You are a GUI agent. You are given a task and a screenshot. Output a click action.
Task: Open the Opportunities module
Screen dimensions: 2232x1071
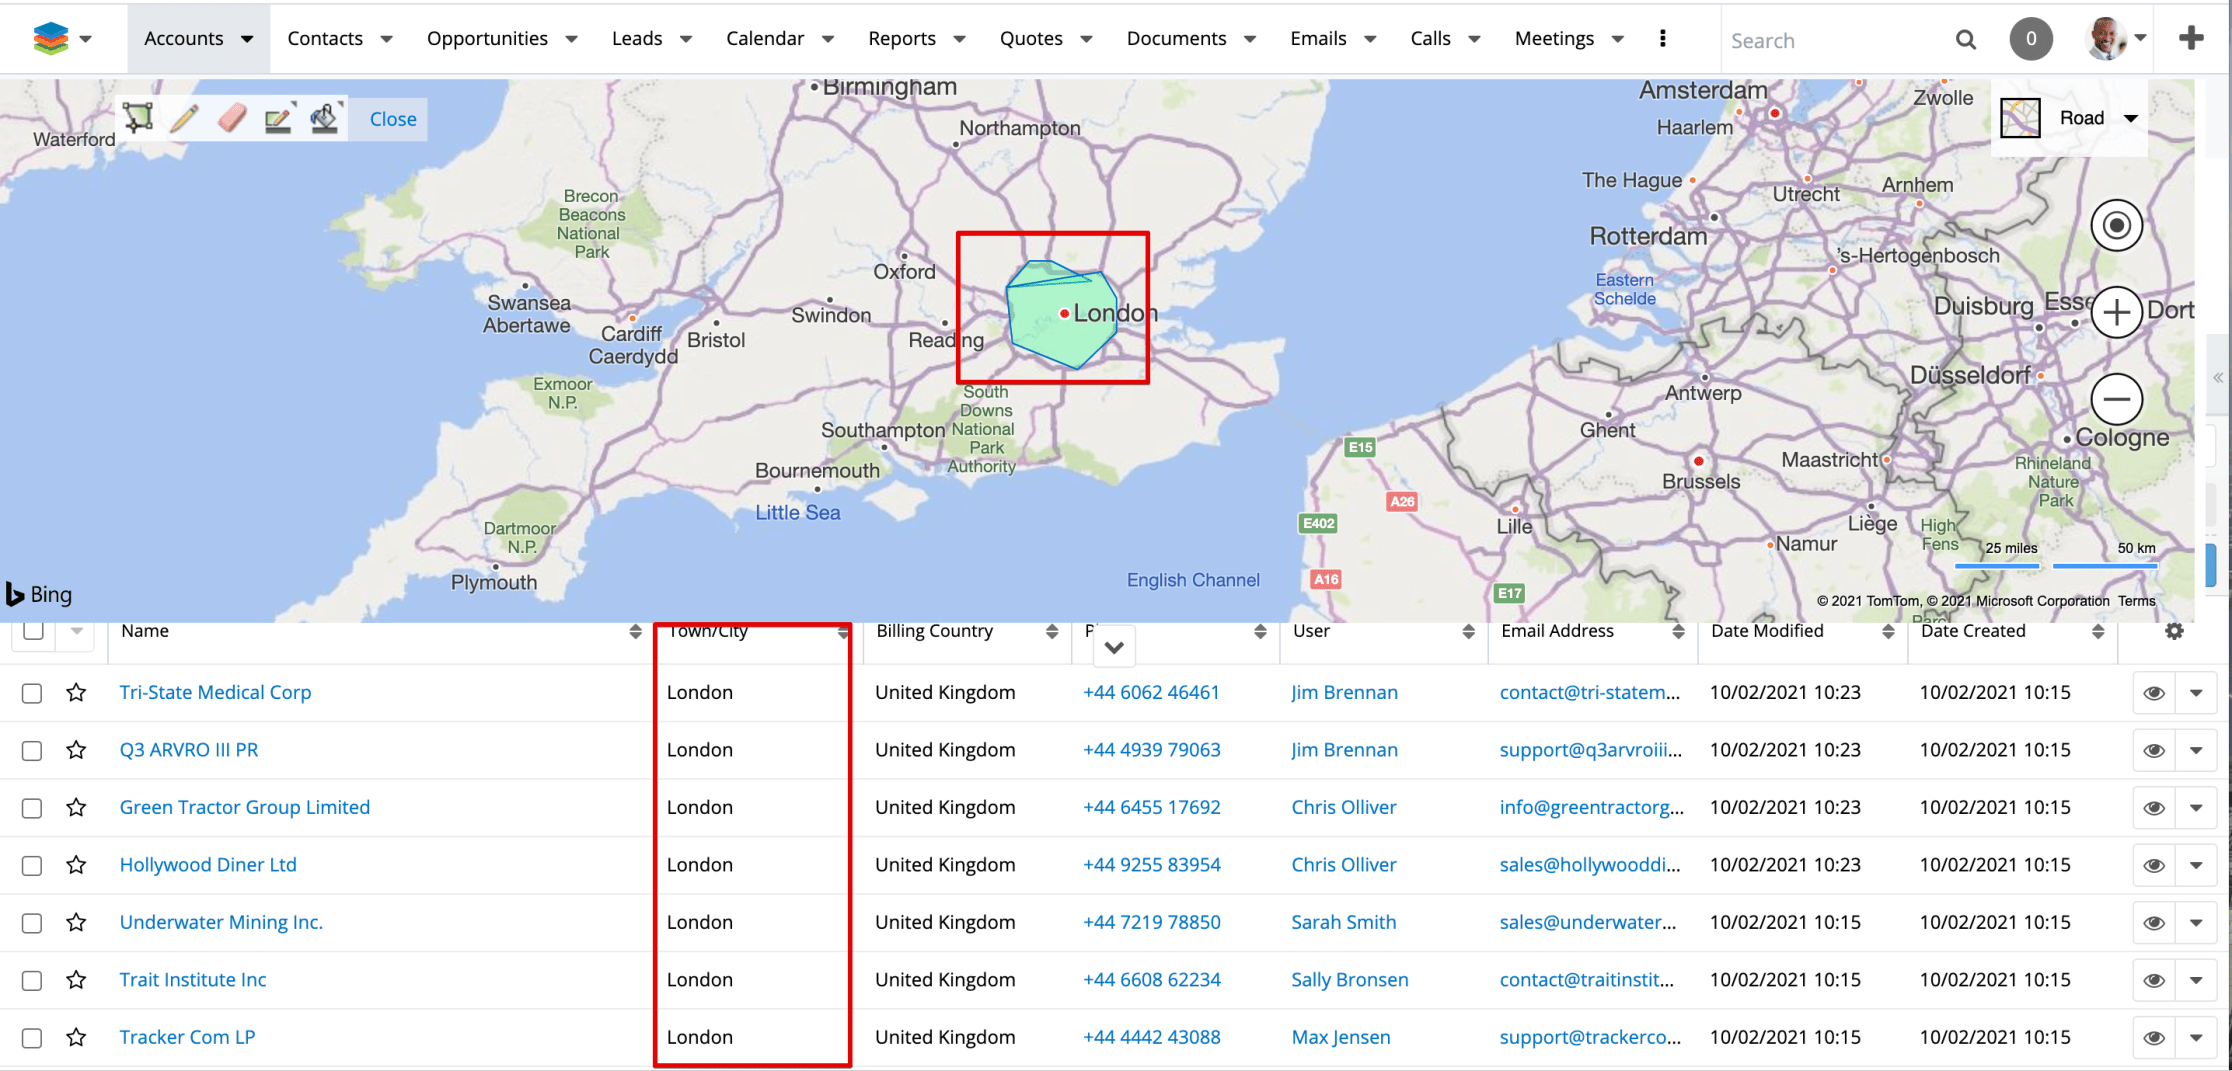tap(489, 38)
